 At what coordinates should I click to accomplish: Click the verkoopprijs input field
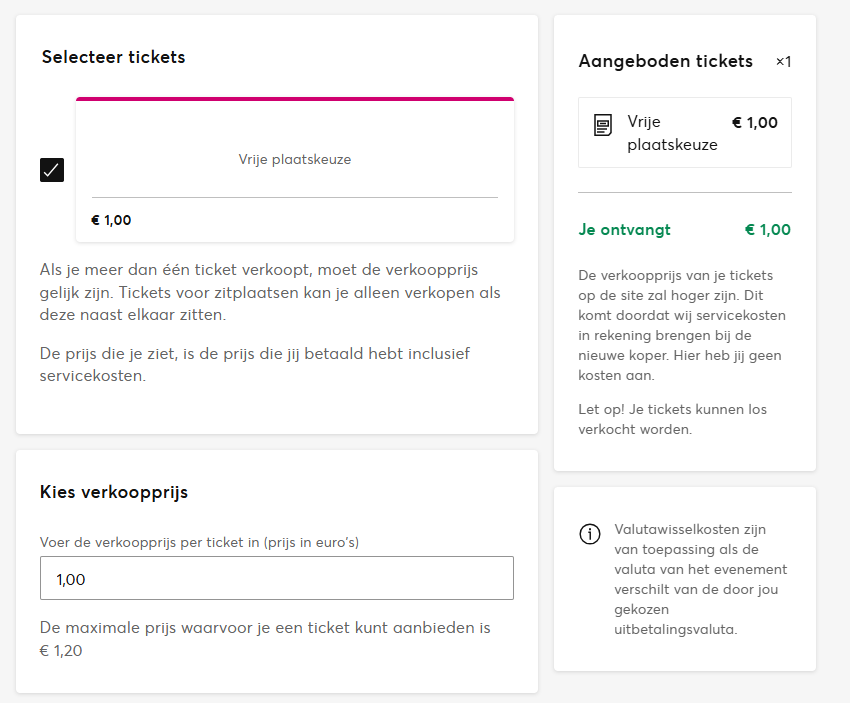(277, 578)
